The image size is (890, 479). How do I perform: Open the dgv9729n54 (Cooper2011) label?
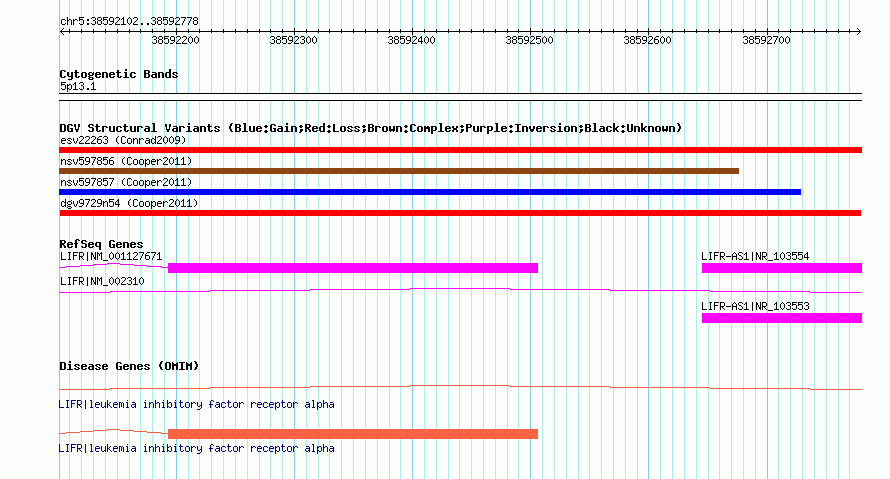tap(129, 203)
